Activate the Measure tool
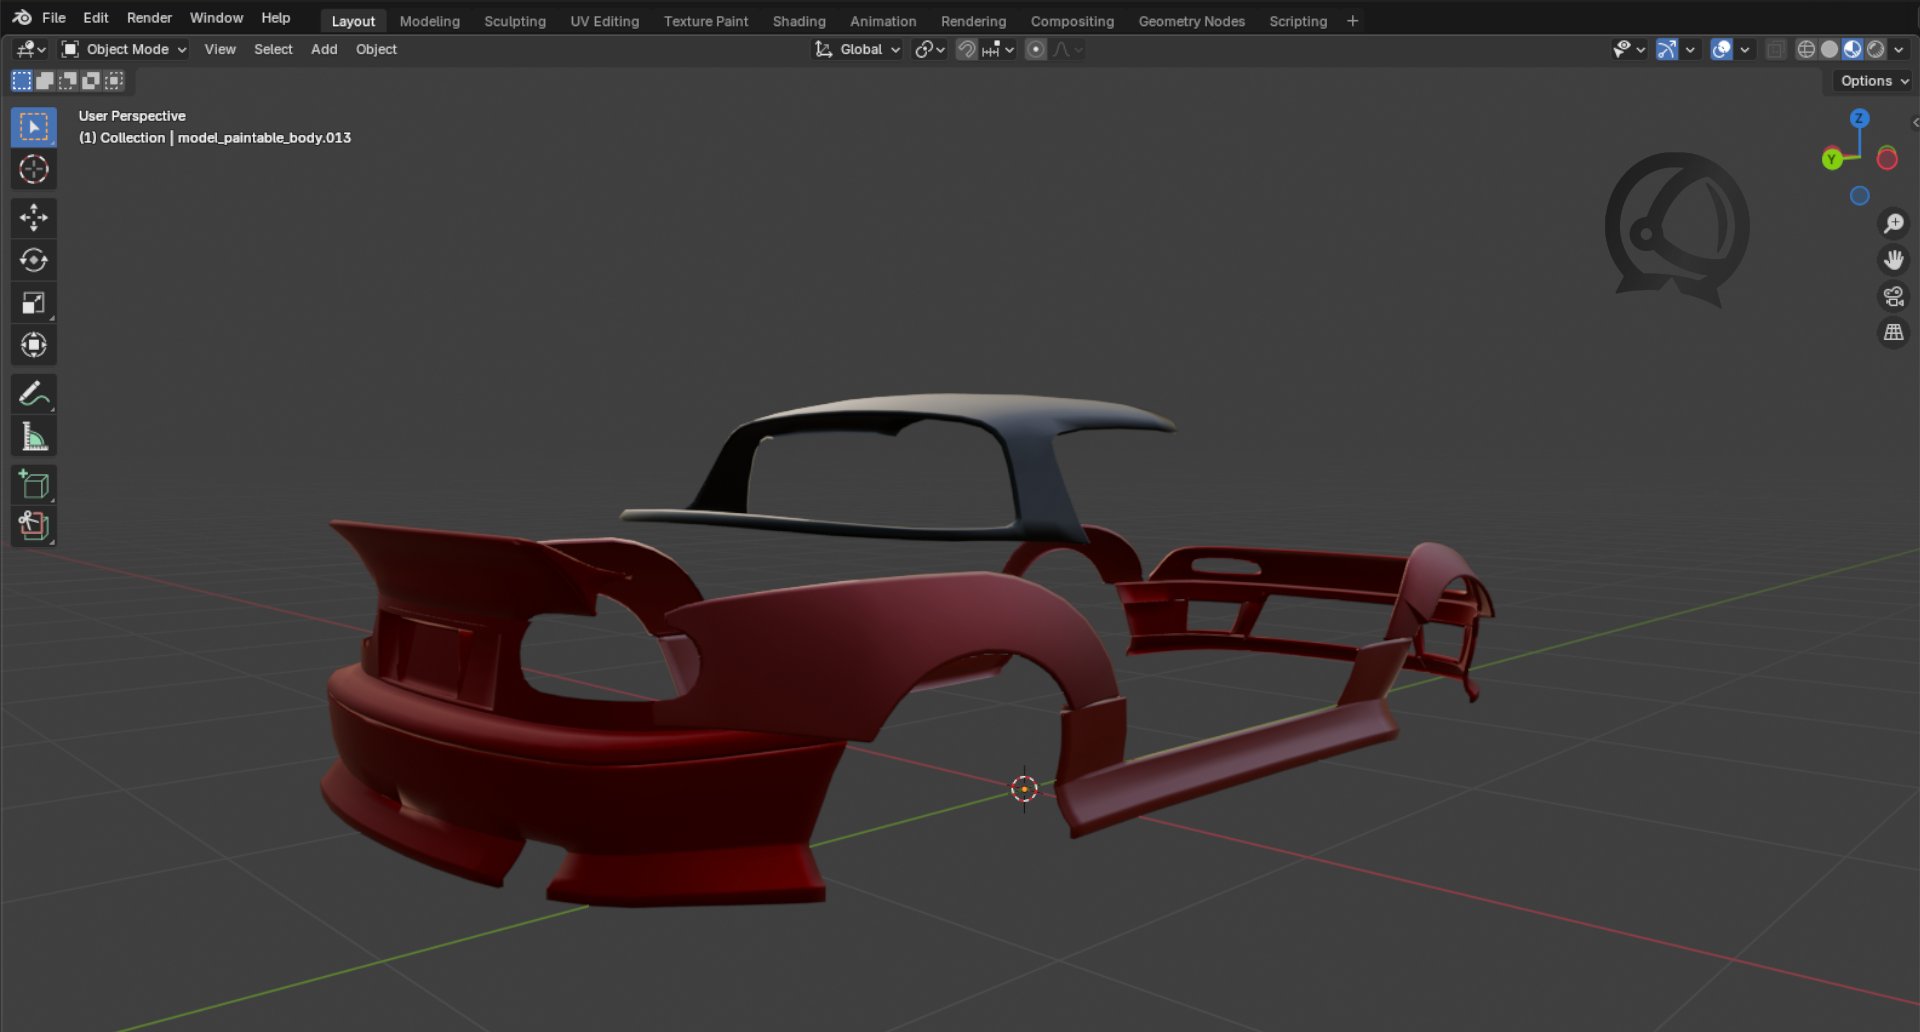This screenshot has width=1920, height=1032. [x=34, y=435]
